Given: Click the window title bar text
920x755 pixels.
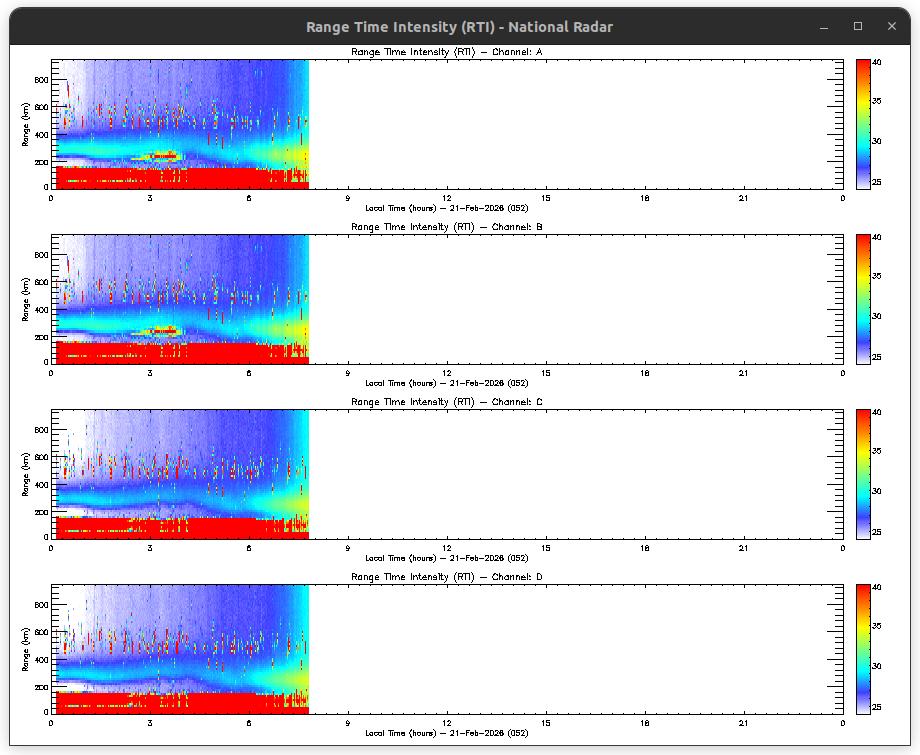Looking at the screenshot, I should point(459,26).
